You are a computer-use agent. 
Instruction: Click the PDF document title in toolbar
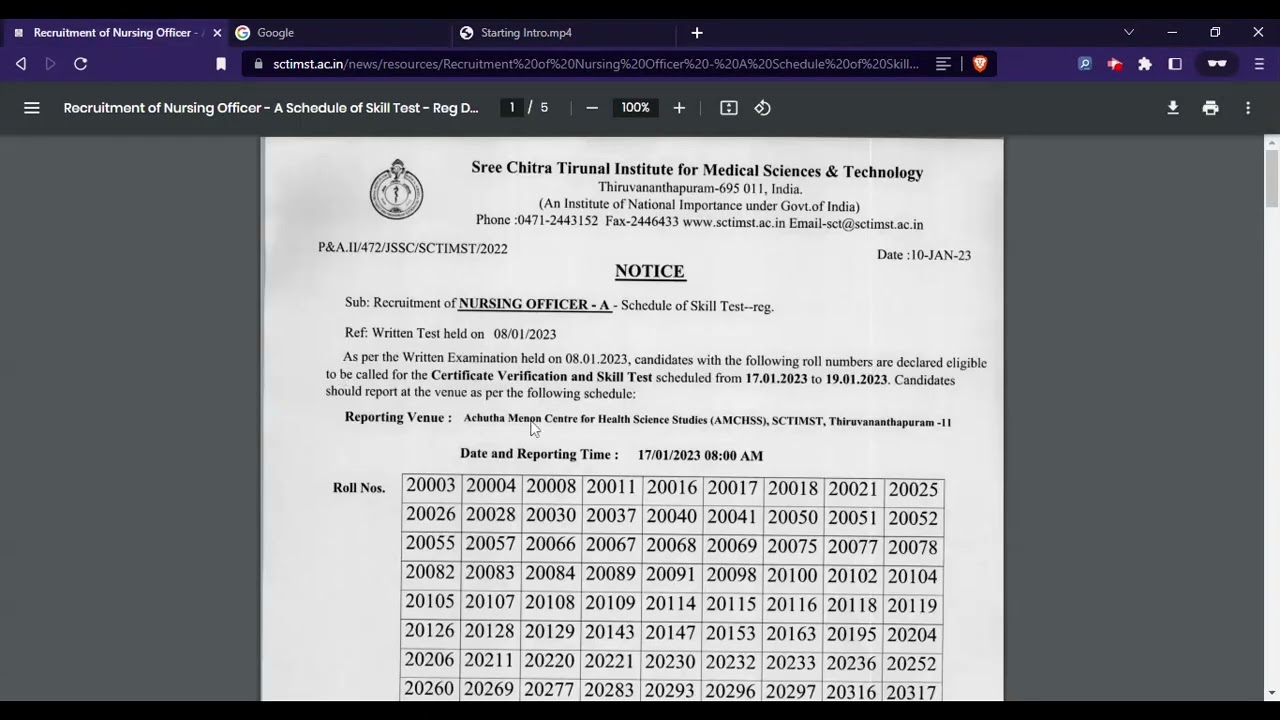[x=271, y=108]
